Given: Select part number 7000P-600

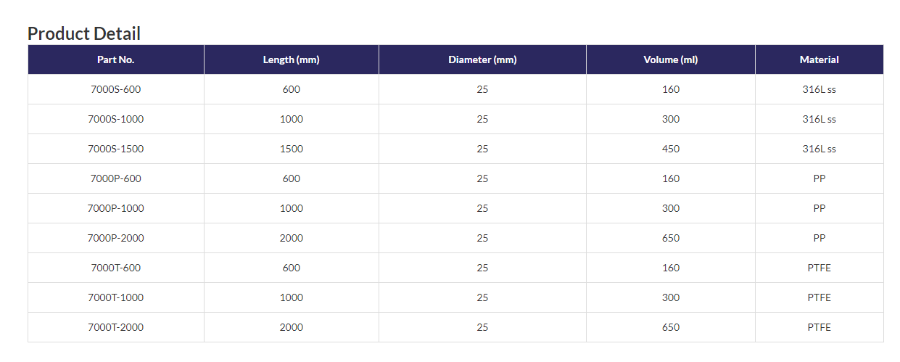Looking at the screenshot, I should pos(116,178).
